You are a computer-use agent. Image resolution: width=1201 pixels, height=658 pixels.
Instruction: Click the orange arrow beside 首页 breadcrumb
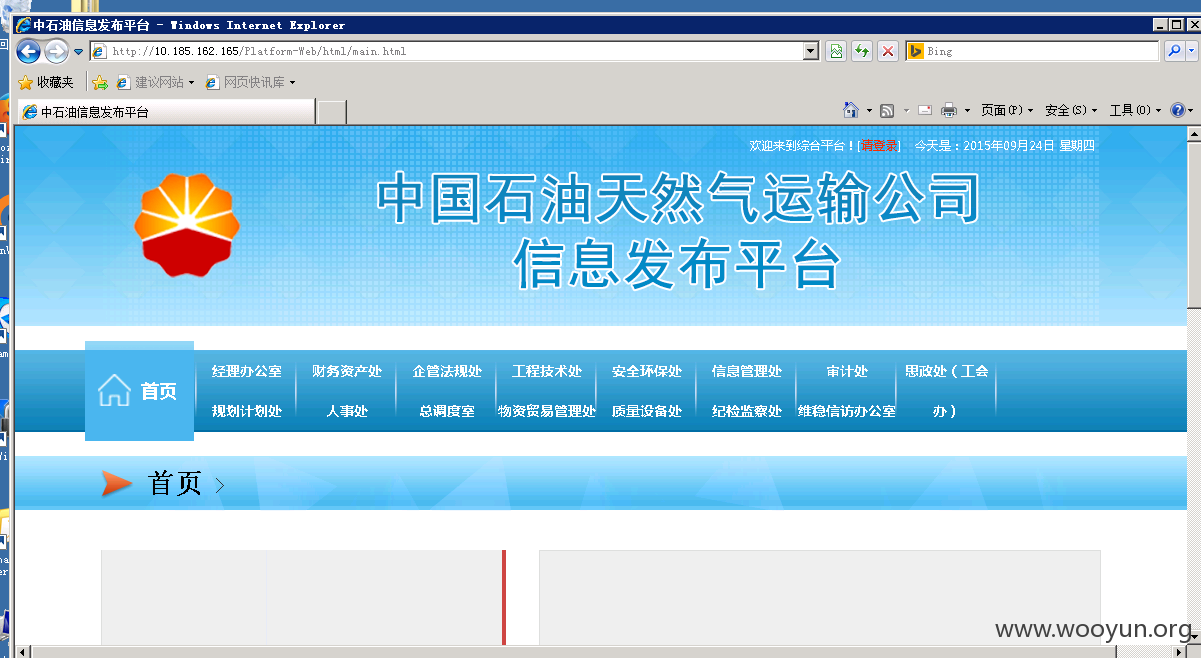[117, 484]
